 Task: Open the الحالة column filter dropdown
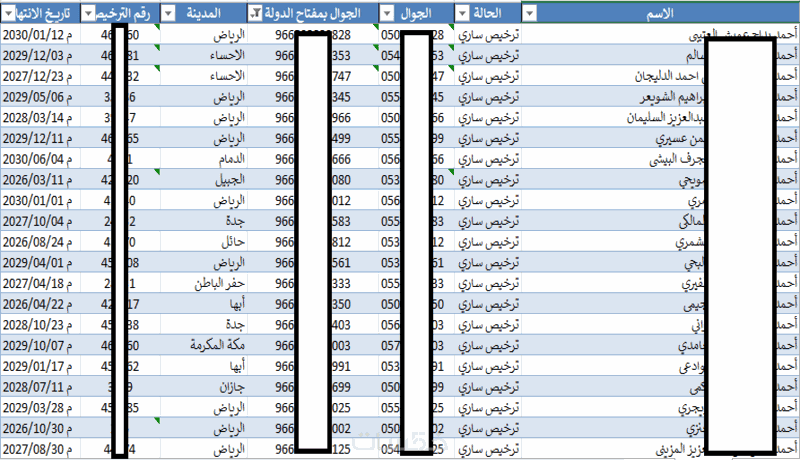[x=462, y=14]
